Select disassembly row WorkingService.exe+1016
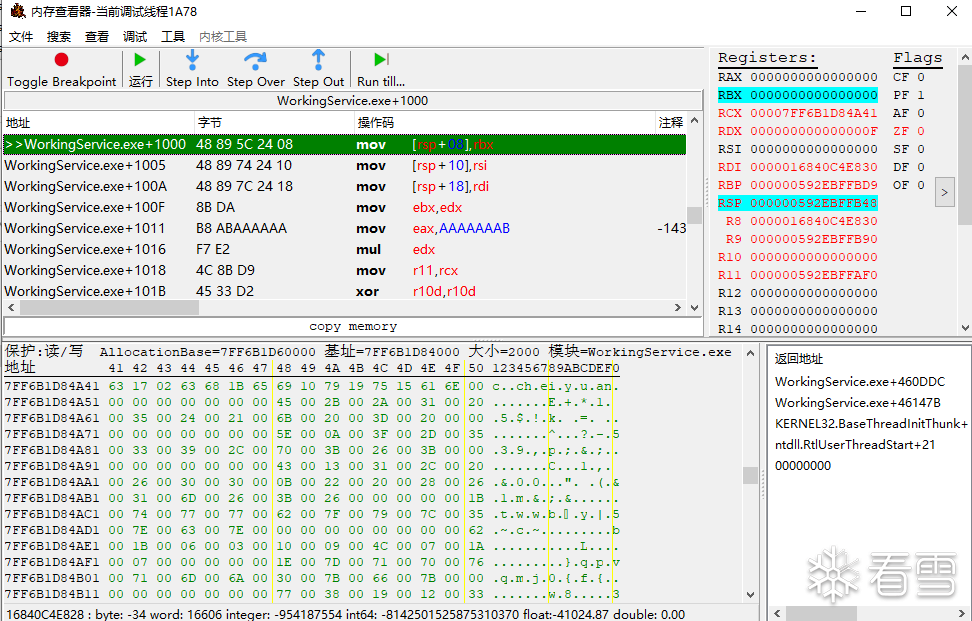 pos(345,249)
